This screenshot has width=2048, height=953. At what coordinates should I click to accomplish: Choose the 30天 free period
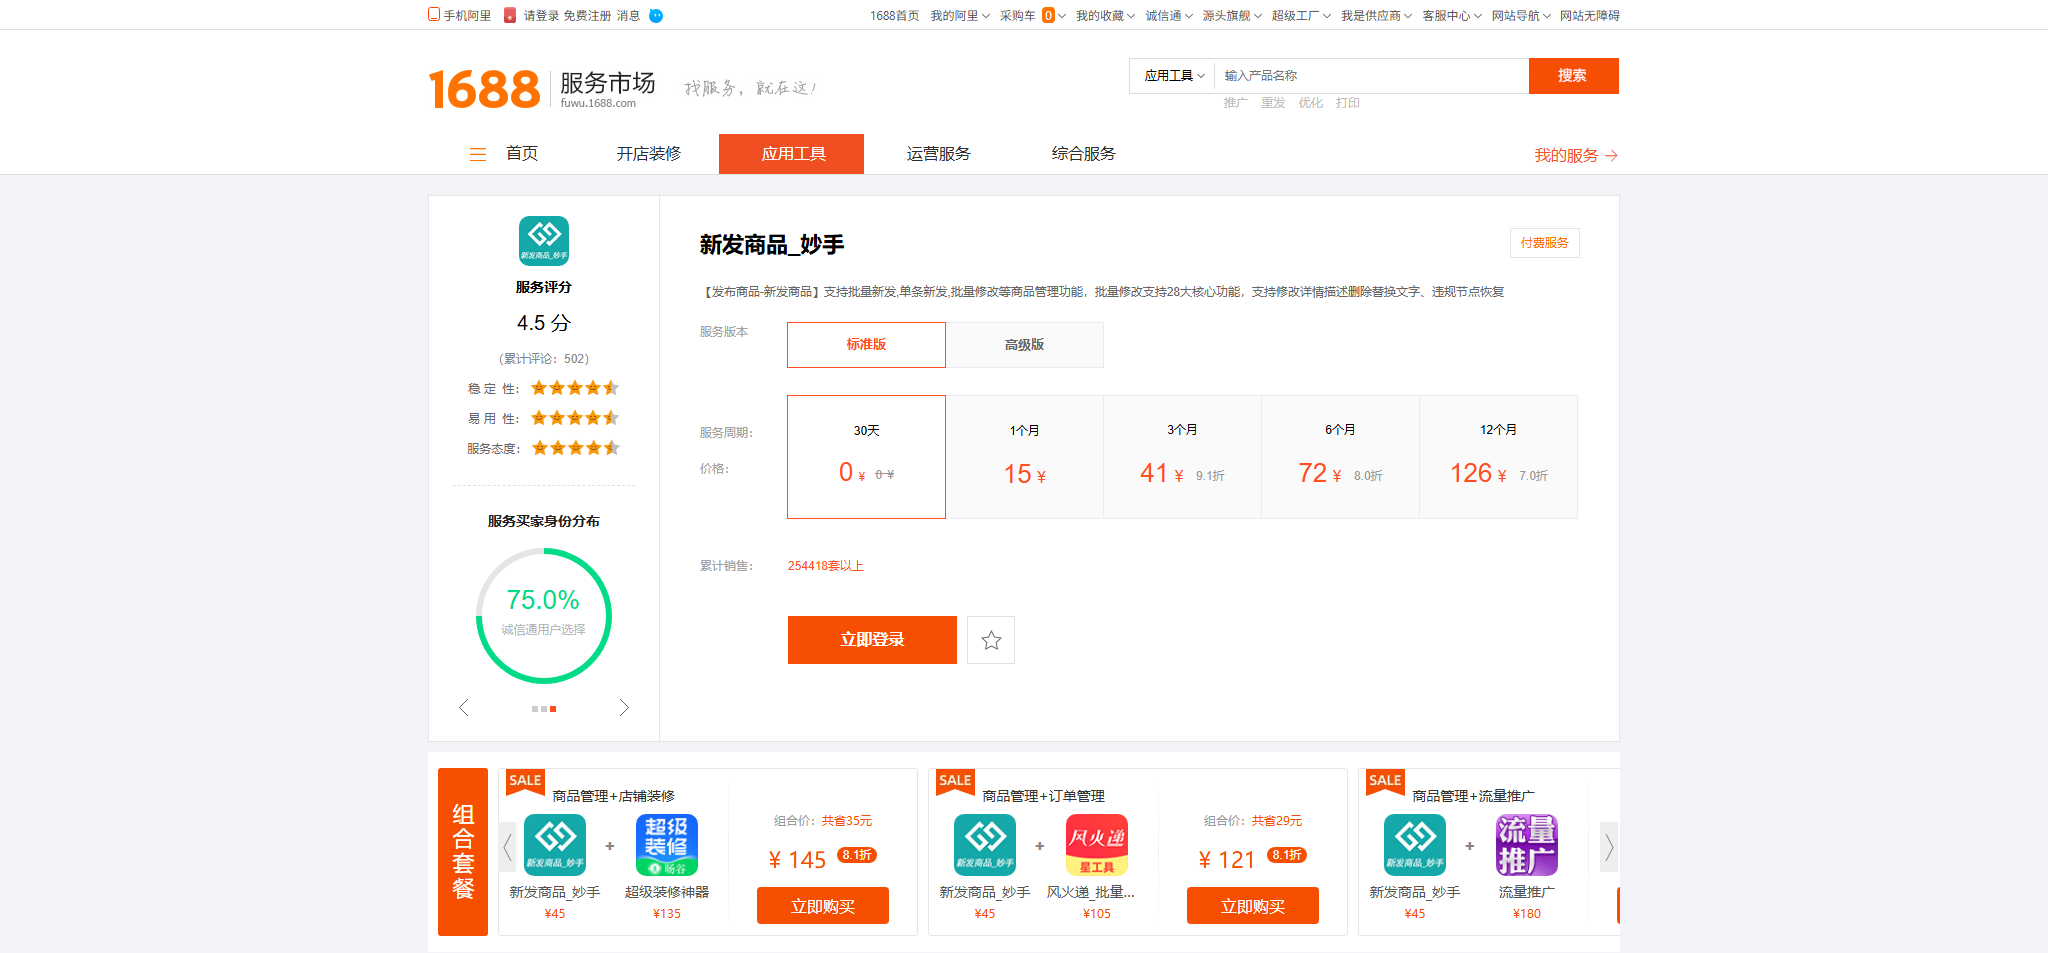(x=866, y=457)
